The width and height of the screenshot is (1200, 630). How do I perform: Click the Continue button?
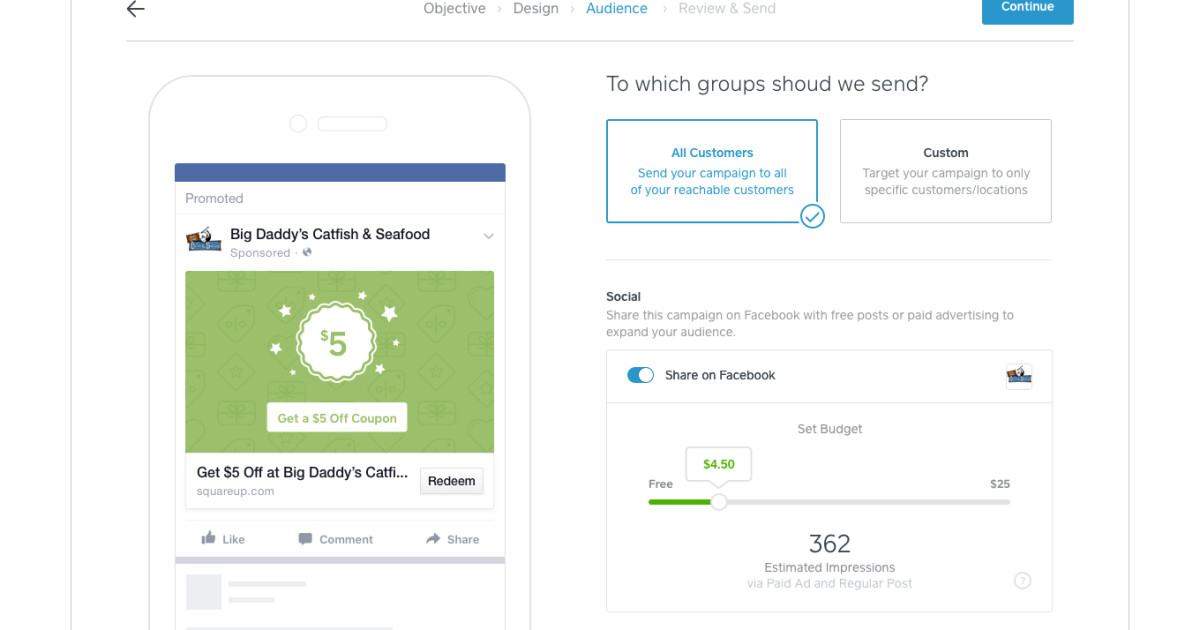[1027, 5]
